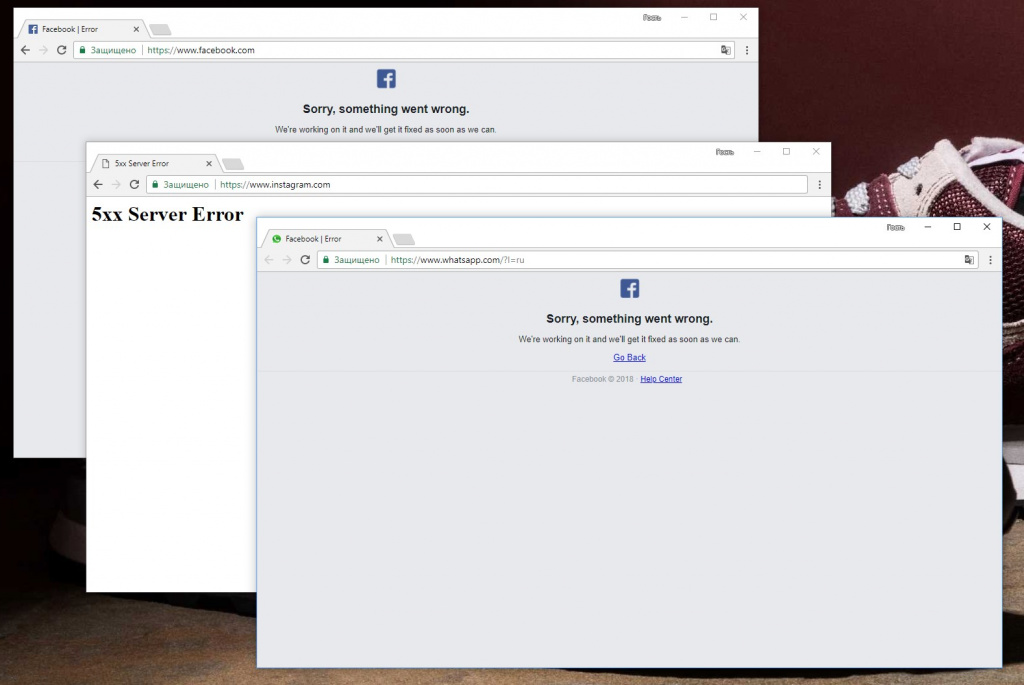Click 'Sorry, something went wrong.' in Facebook window
The width and height of the screenshot is (1024, 685).
pos(386,109)
